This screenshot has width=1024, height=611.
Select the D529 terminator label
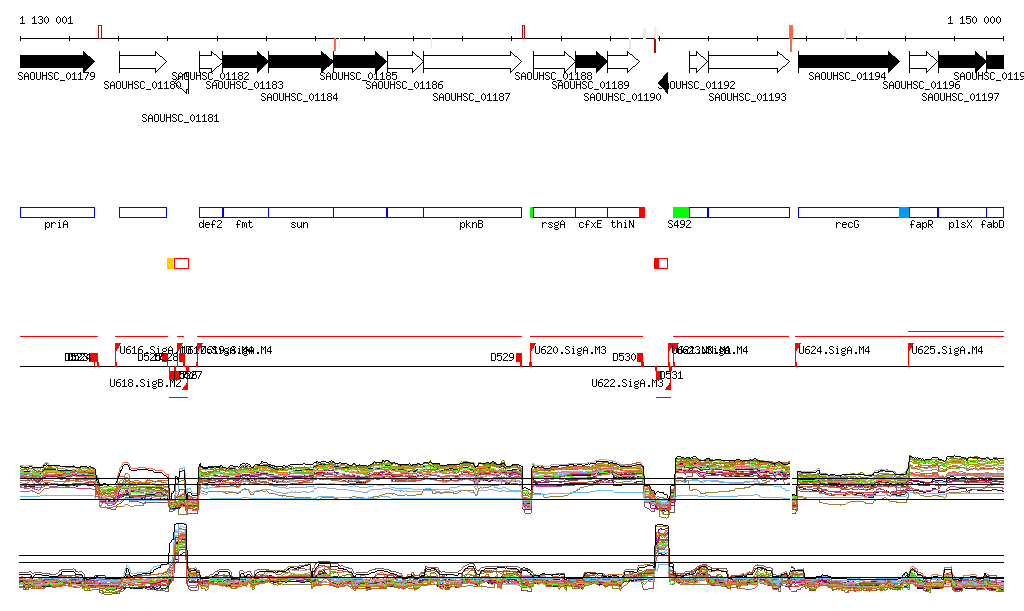coord(502,357)
